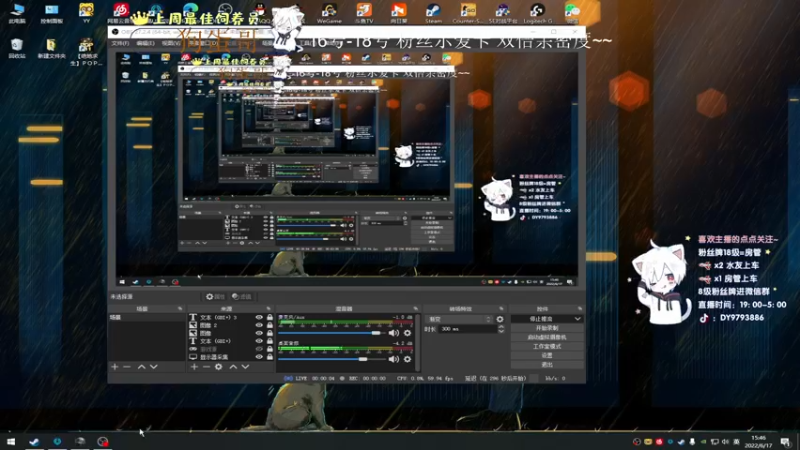Decrease transition duration with down stepper
This screenshot has width=800, height=450.
coord(501,332)
